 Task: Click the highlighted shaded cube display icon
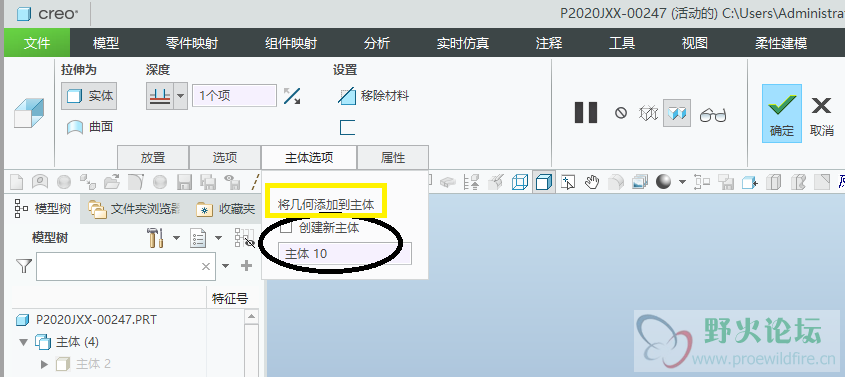pos(544,182)
